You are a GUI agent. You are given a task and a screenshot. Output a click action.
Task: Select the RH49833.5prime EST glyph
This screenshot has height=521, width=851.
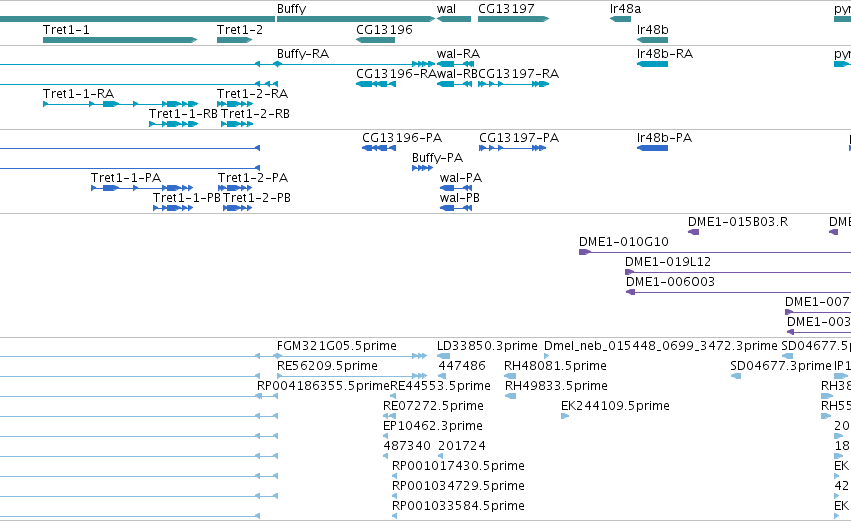point(511,396)
